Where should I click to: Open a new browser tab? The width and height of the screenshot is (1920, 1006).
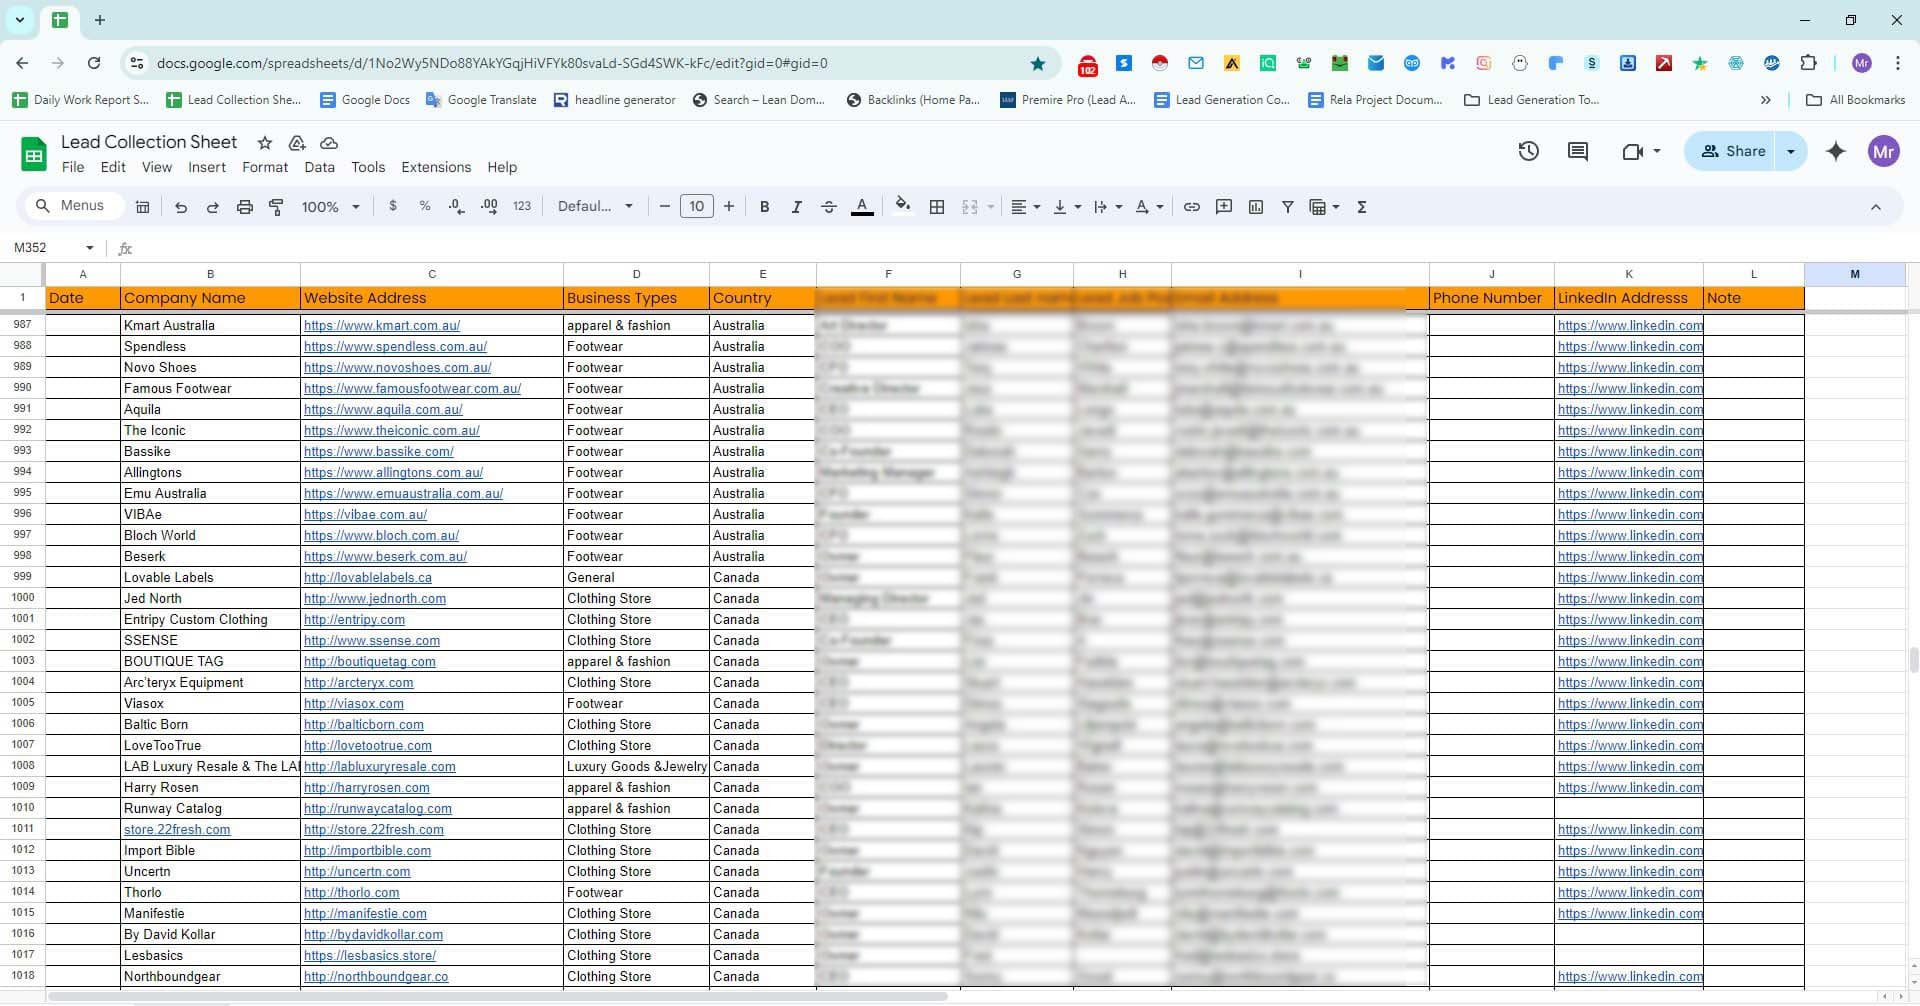click(x=100, y=20)
